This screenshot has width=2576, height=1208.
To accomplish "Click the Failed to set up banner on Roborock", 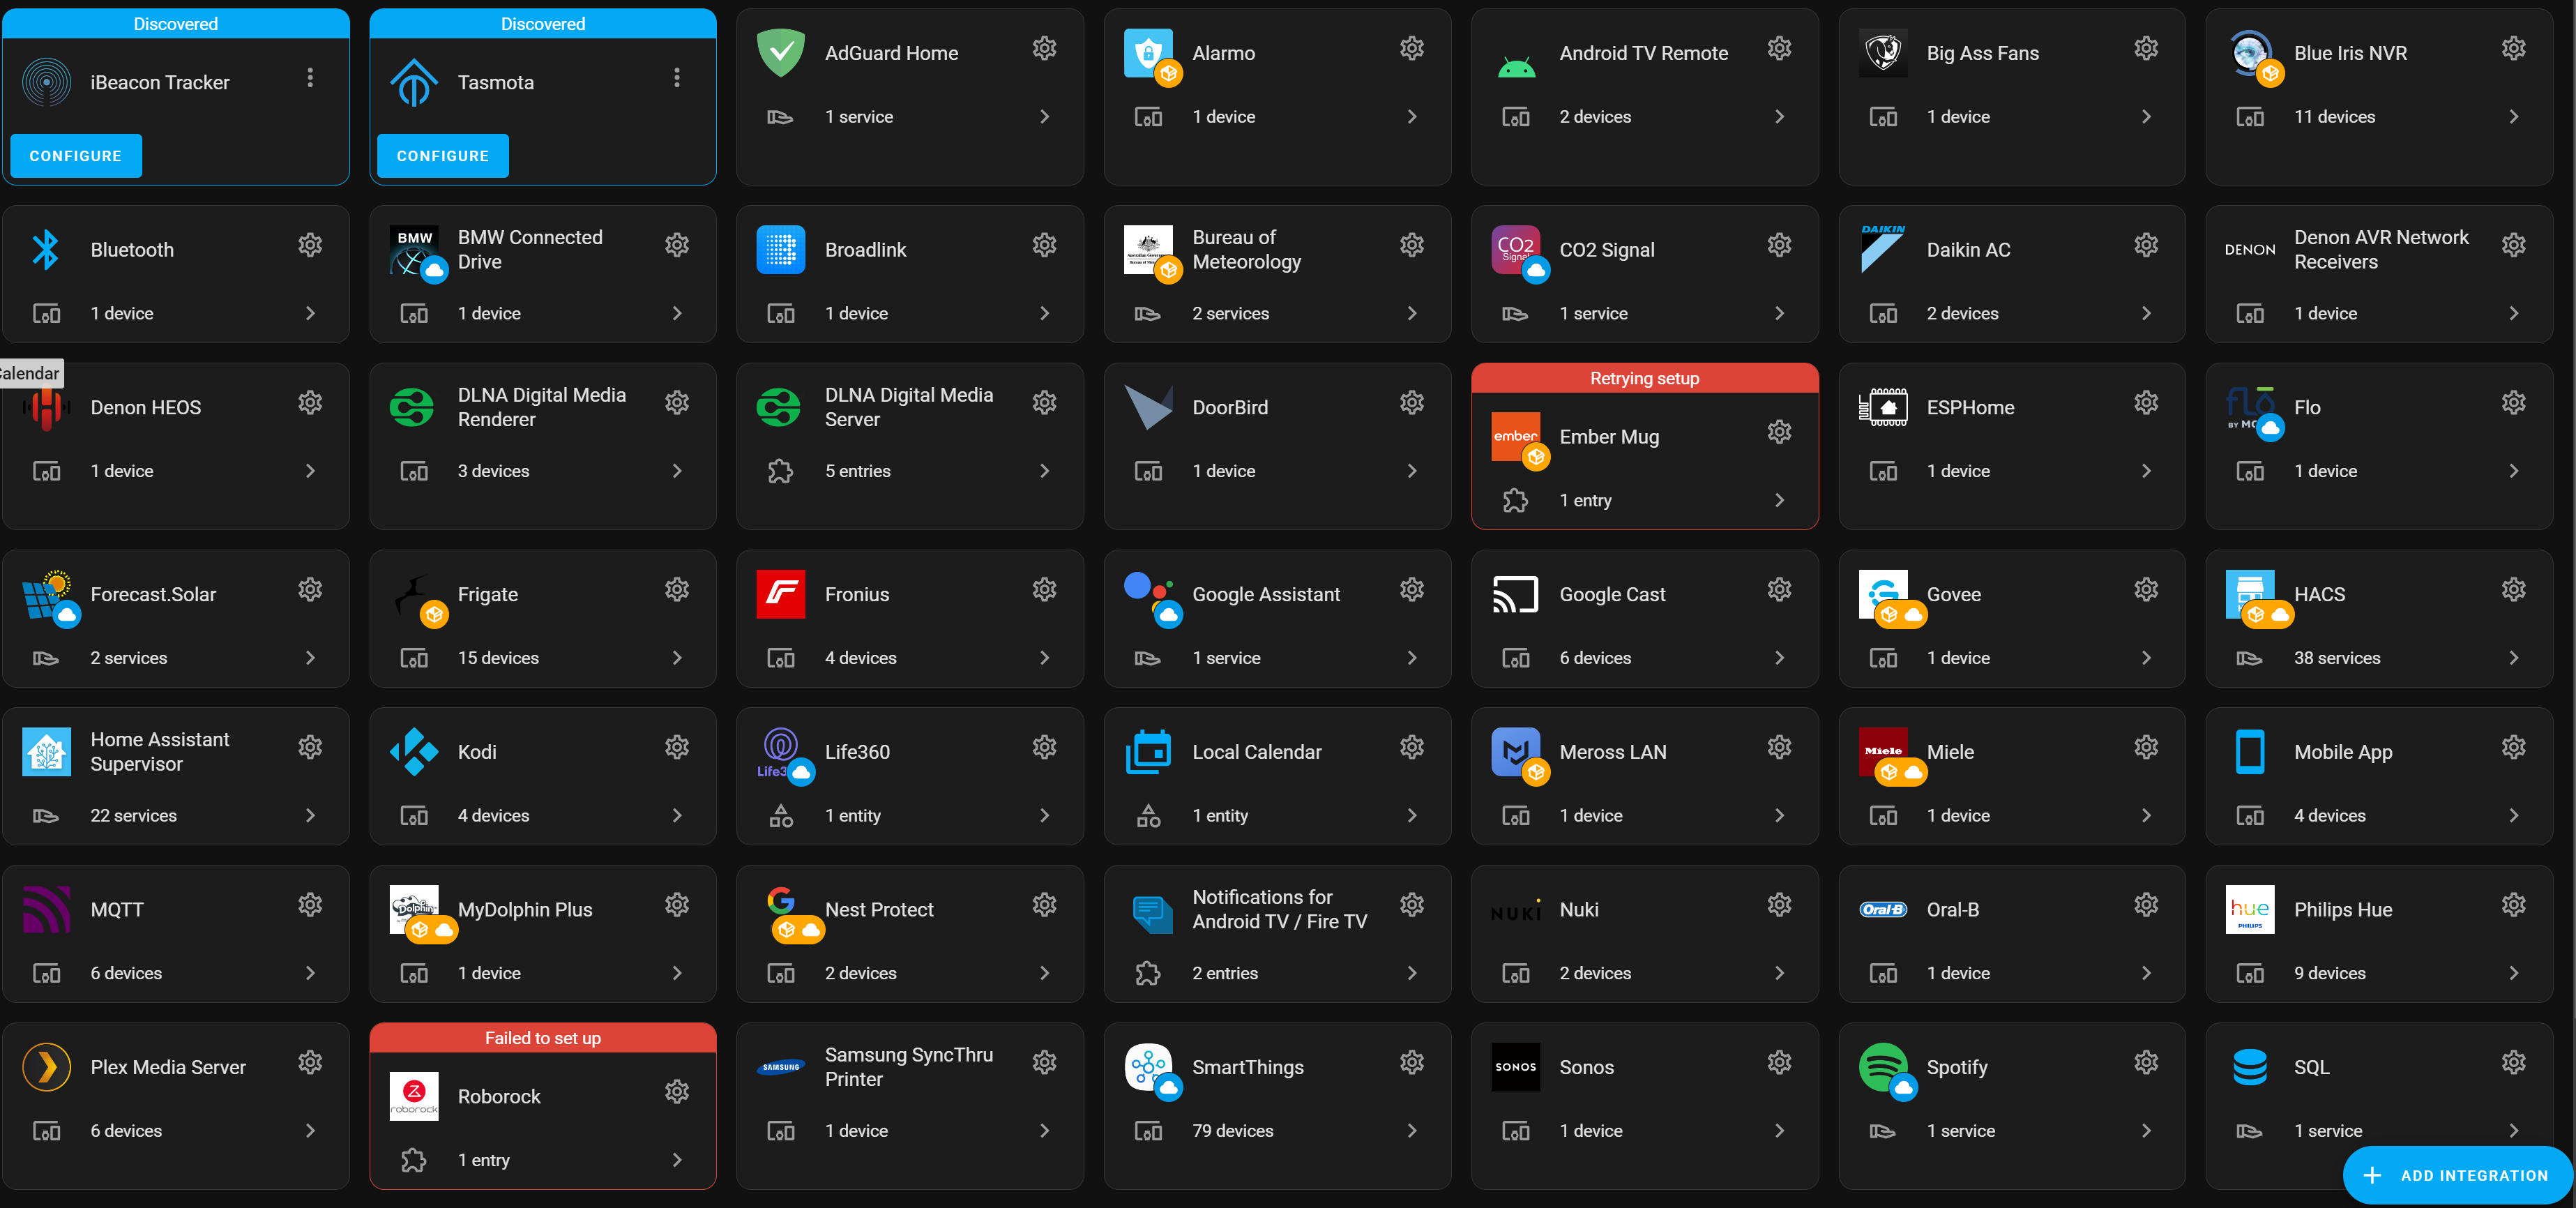I will (x=542, y=1038).
